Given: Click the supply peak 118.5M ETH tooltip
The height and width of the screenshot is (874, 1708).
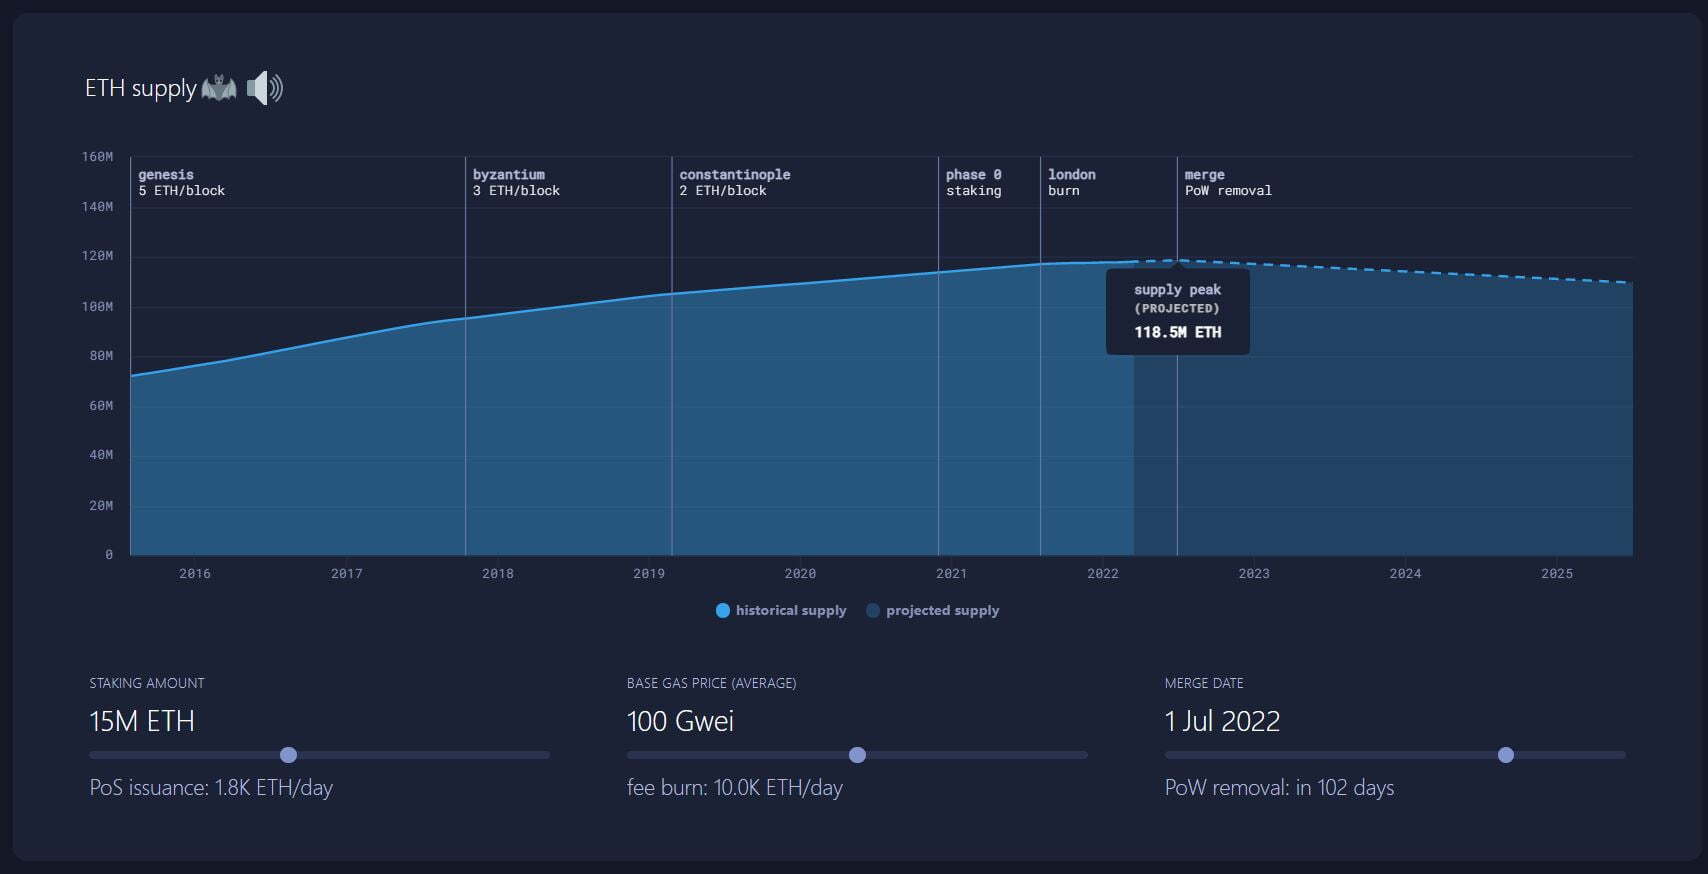Looking at the screenshot, I should coord(1178,311).
